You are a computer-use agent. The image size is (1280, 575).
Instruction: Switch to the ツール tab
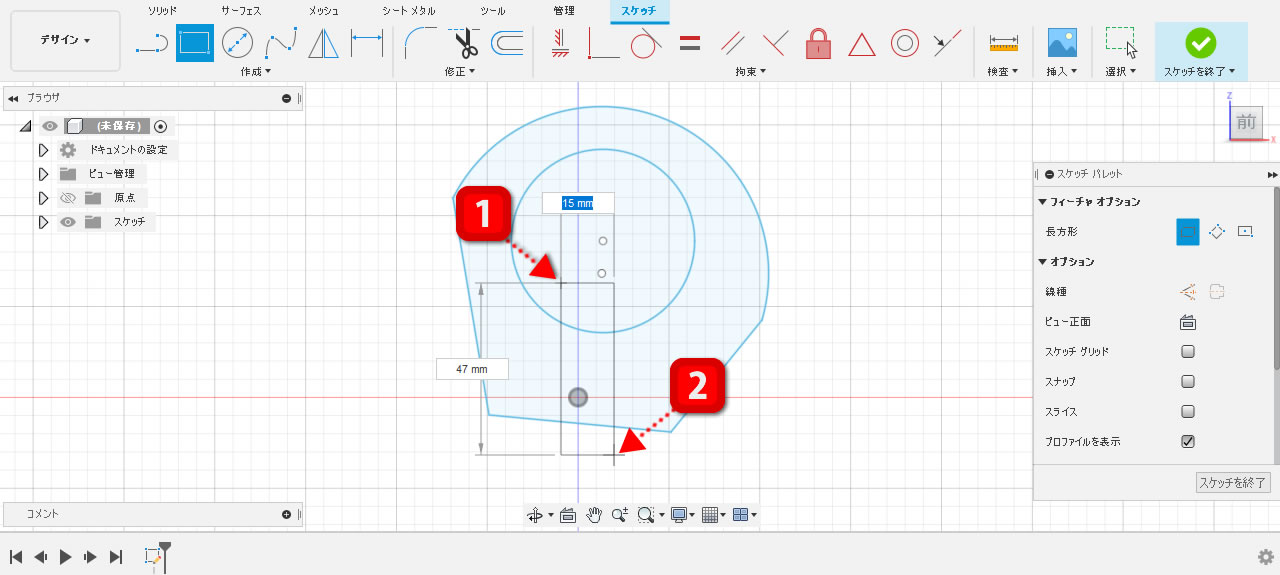492,11
